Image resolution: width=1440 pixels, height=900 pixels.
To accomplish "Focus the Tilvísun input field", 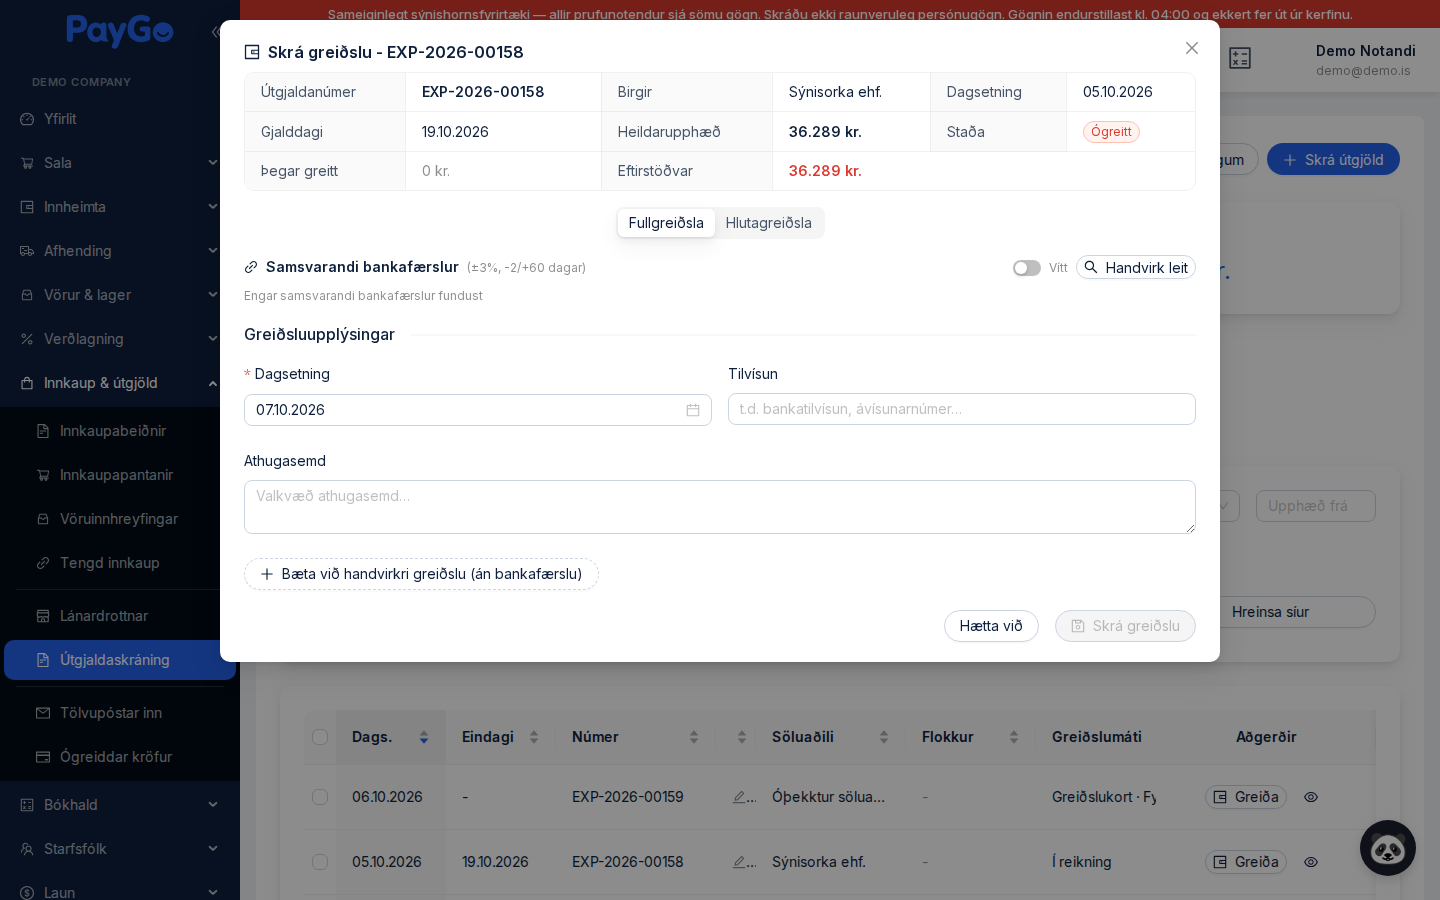I will click(962, 409).
